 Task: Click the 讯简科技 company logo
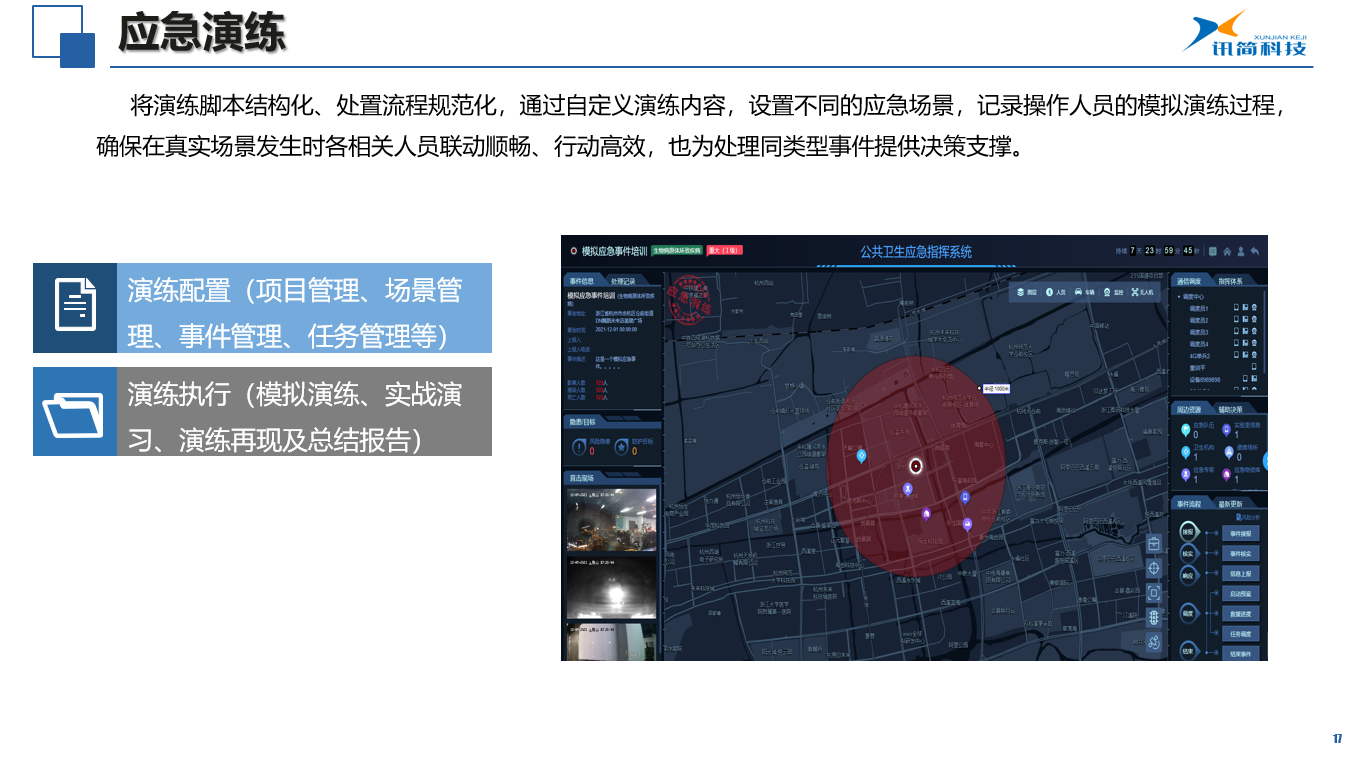1245,34
